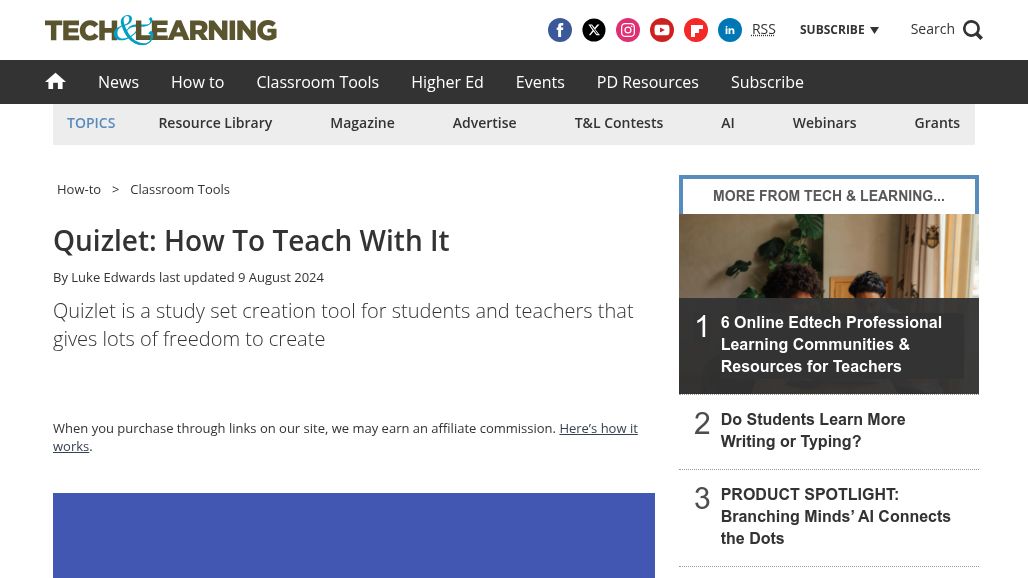
Task: Select Classroom Tools in main navigation
Action: [317, 82]
